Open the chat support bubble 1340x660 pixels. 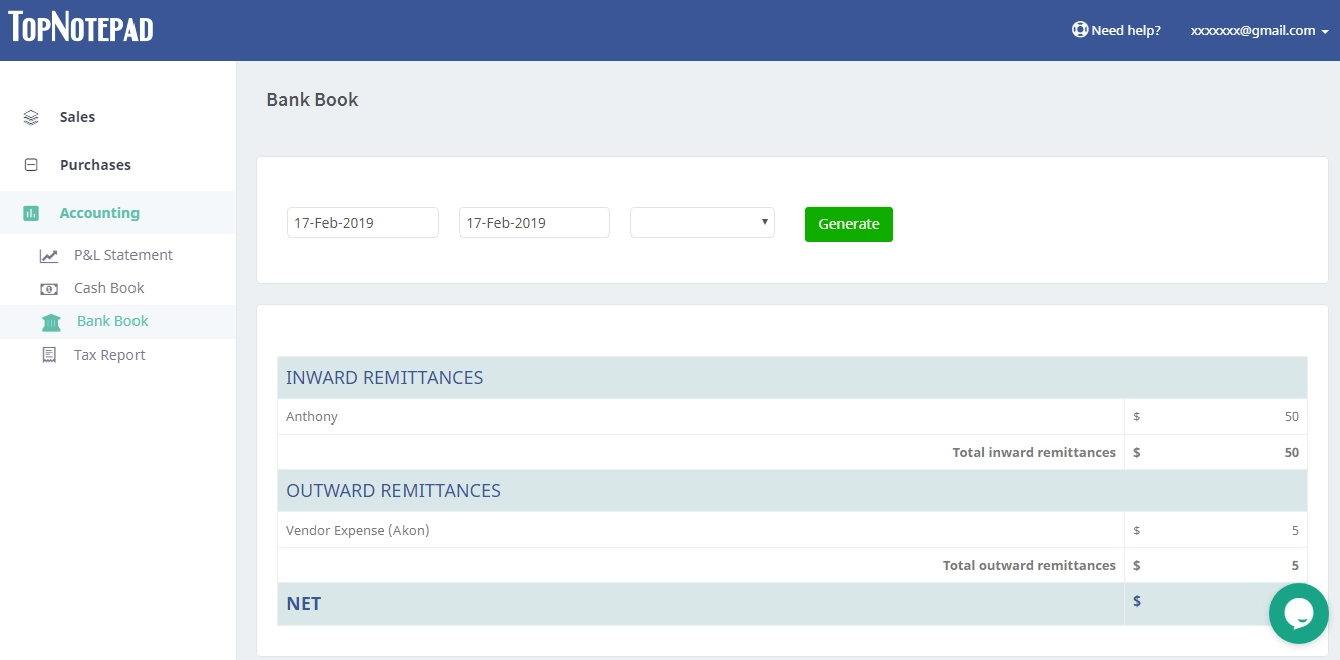point(1298,613)
